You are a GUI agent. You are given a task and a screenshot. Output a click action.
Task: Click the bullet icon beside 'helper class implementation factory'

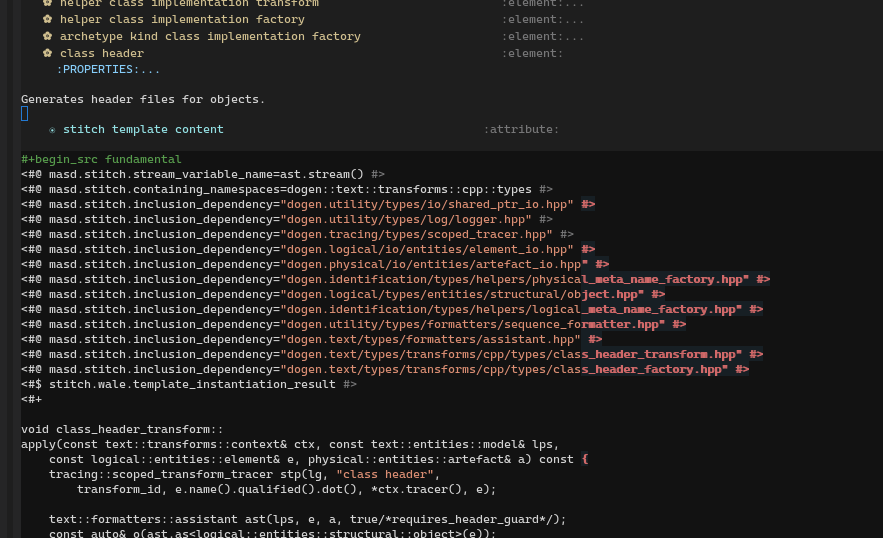coord(47,19)
